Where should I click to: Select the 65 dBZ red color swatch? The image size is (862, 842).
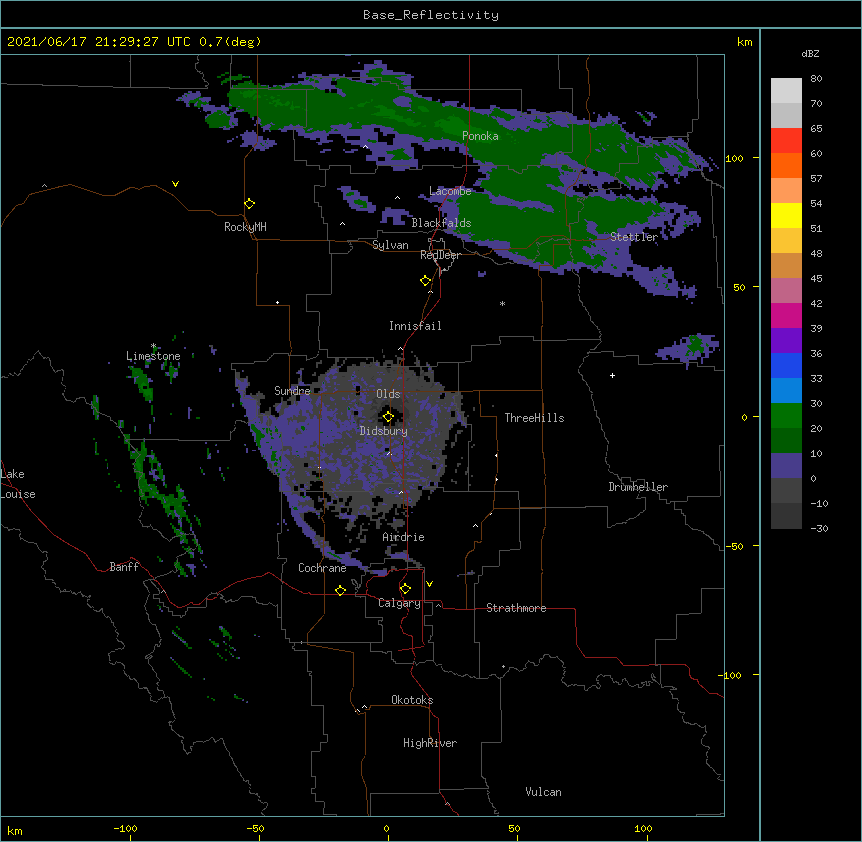pyautogui.click(x=786, y=141)
